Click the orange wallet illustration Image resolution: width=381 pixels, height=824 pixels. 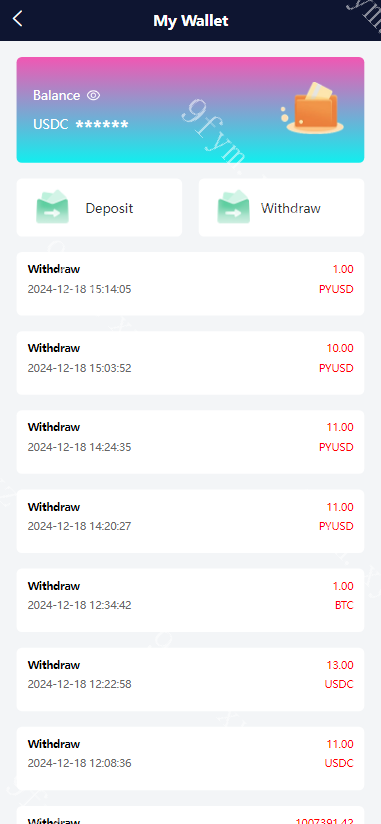tap(313, 108)
